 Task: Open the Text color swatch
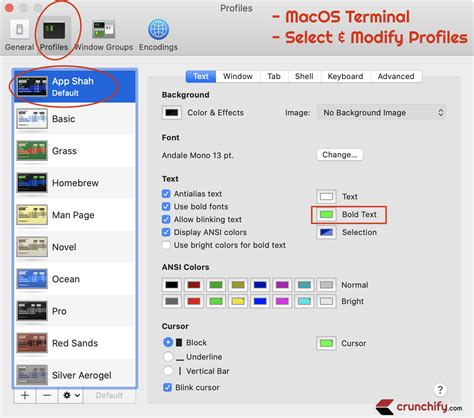pyautogui.click(x=326, y=197)
